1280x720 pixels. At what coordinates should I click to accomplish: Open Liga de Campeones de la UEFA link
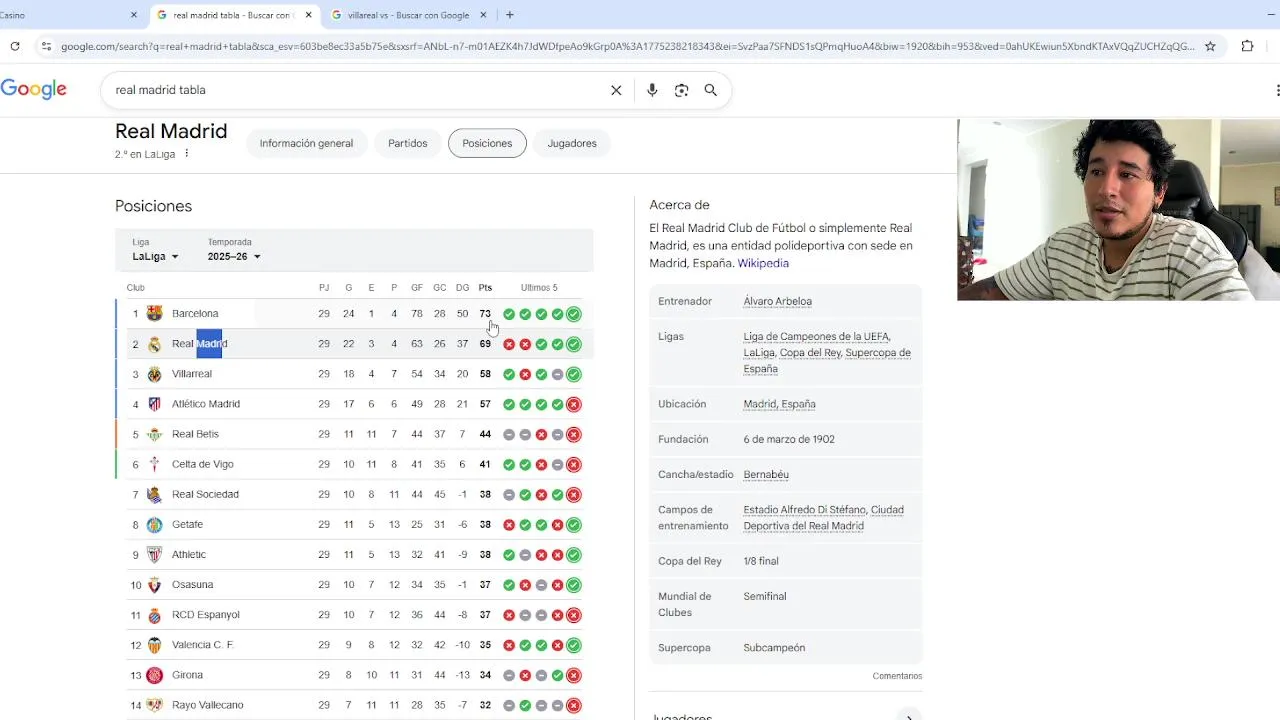point(816,336)
